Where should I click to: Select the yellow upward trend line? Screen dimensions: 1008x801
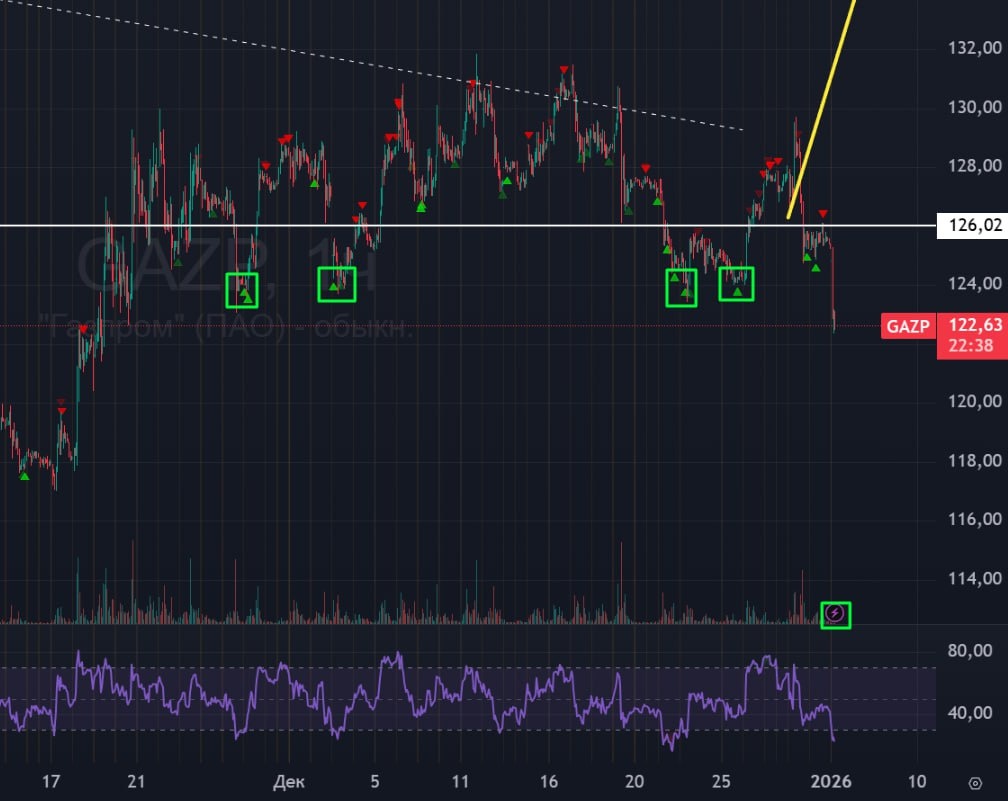coord(822,108)
